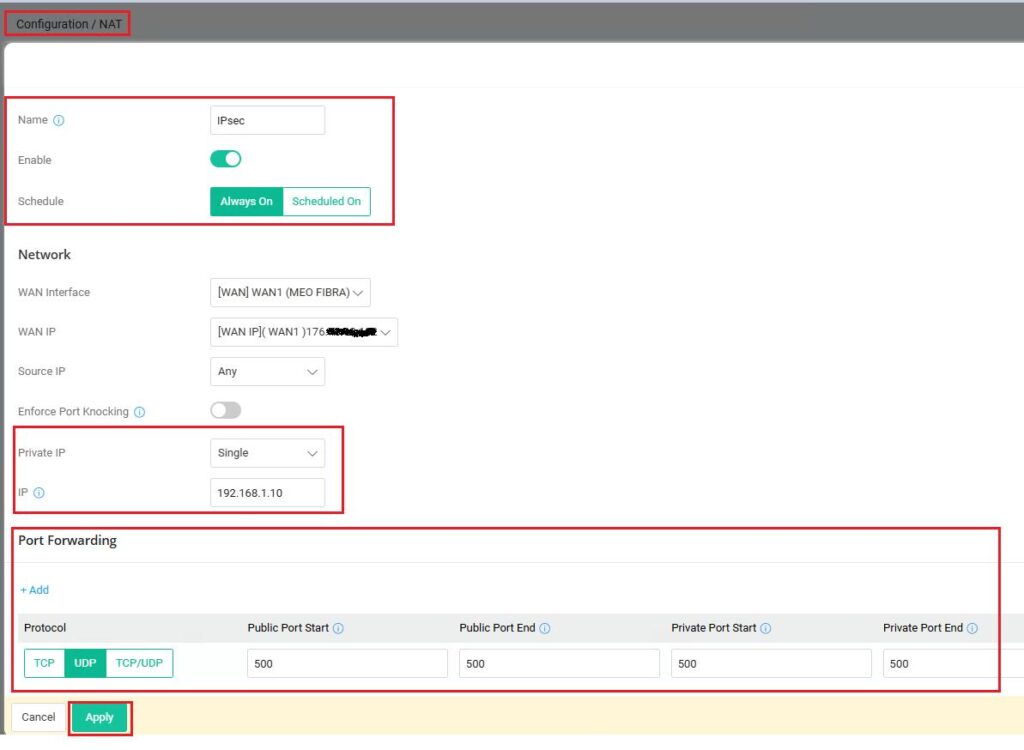
Task: Switch schedule to Scheduled On
Action: 326,201
